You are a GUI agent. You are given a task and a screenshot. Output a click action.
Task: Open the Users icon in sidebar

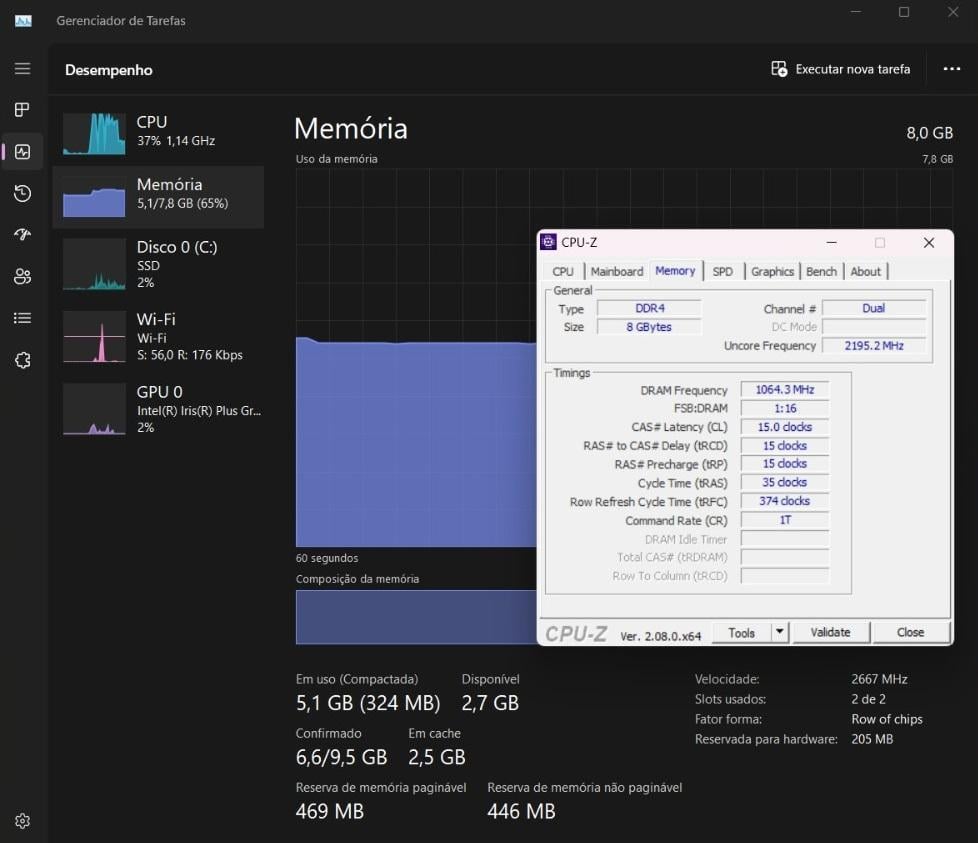click(22, 276)
